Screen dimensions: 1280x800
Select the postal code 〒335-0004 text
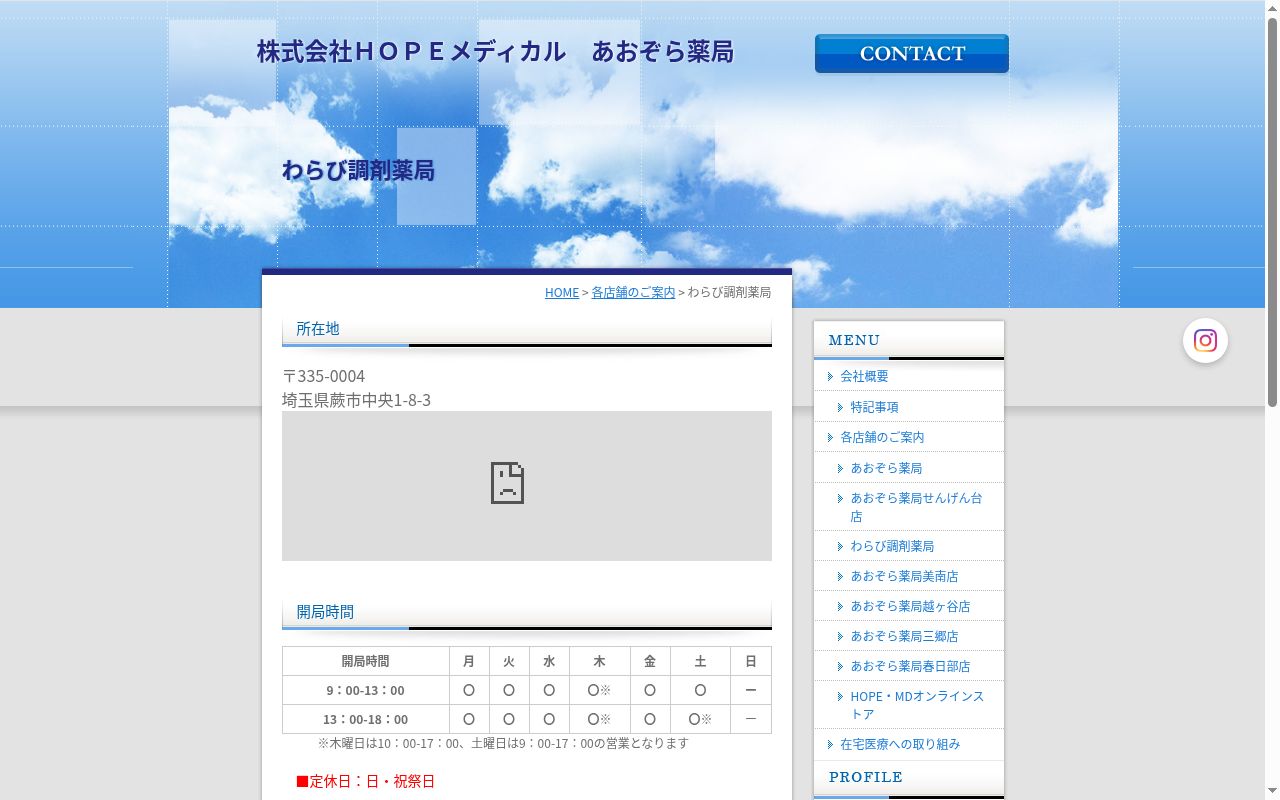pos(324,376)
